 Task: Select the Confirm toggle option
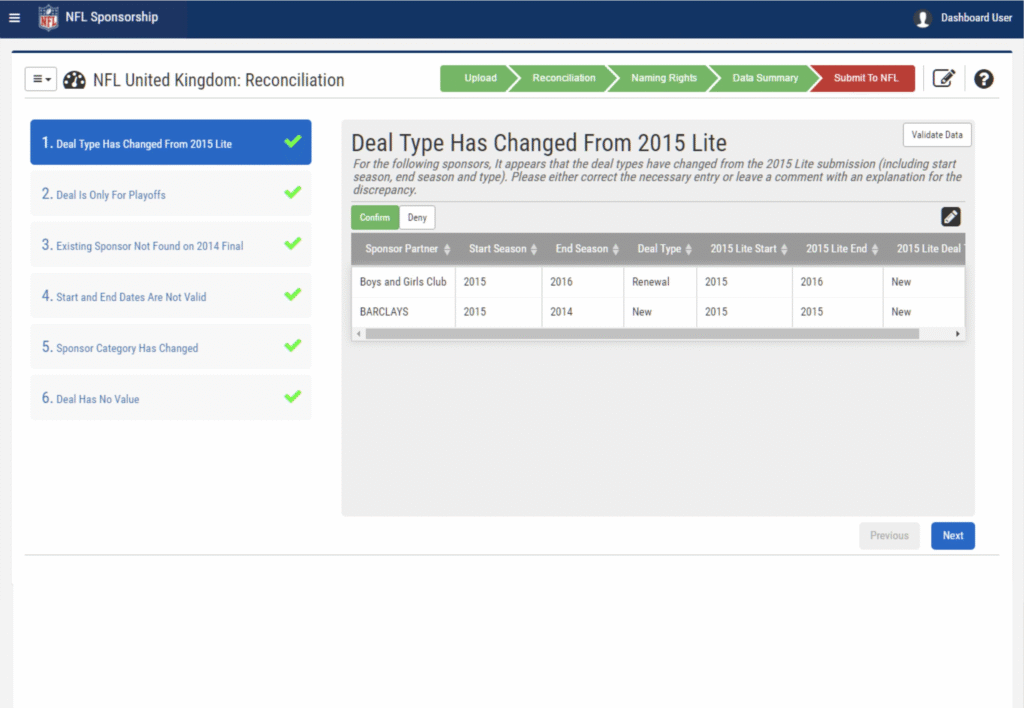[x=375, y=218]
